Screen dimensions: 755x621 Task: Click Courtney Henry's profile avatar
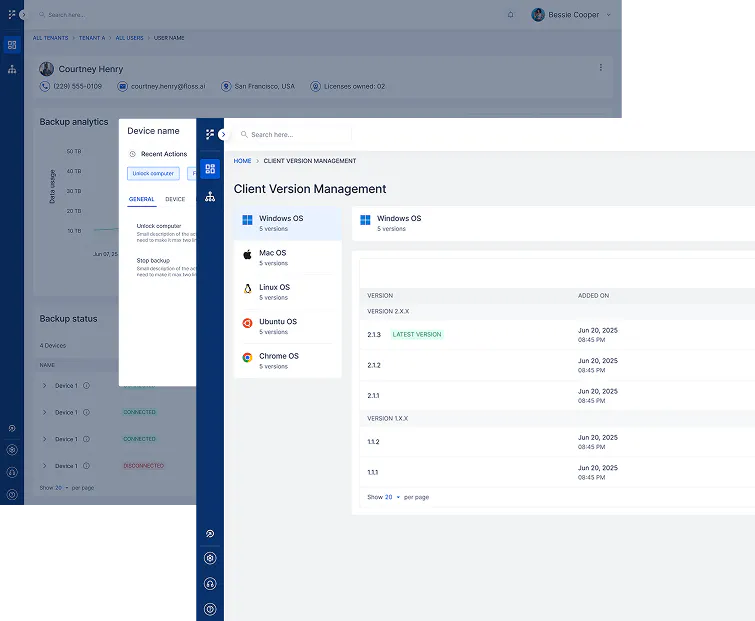click(46, 69)
